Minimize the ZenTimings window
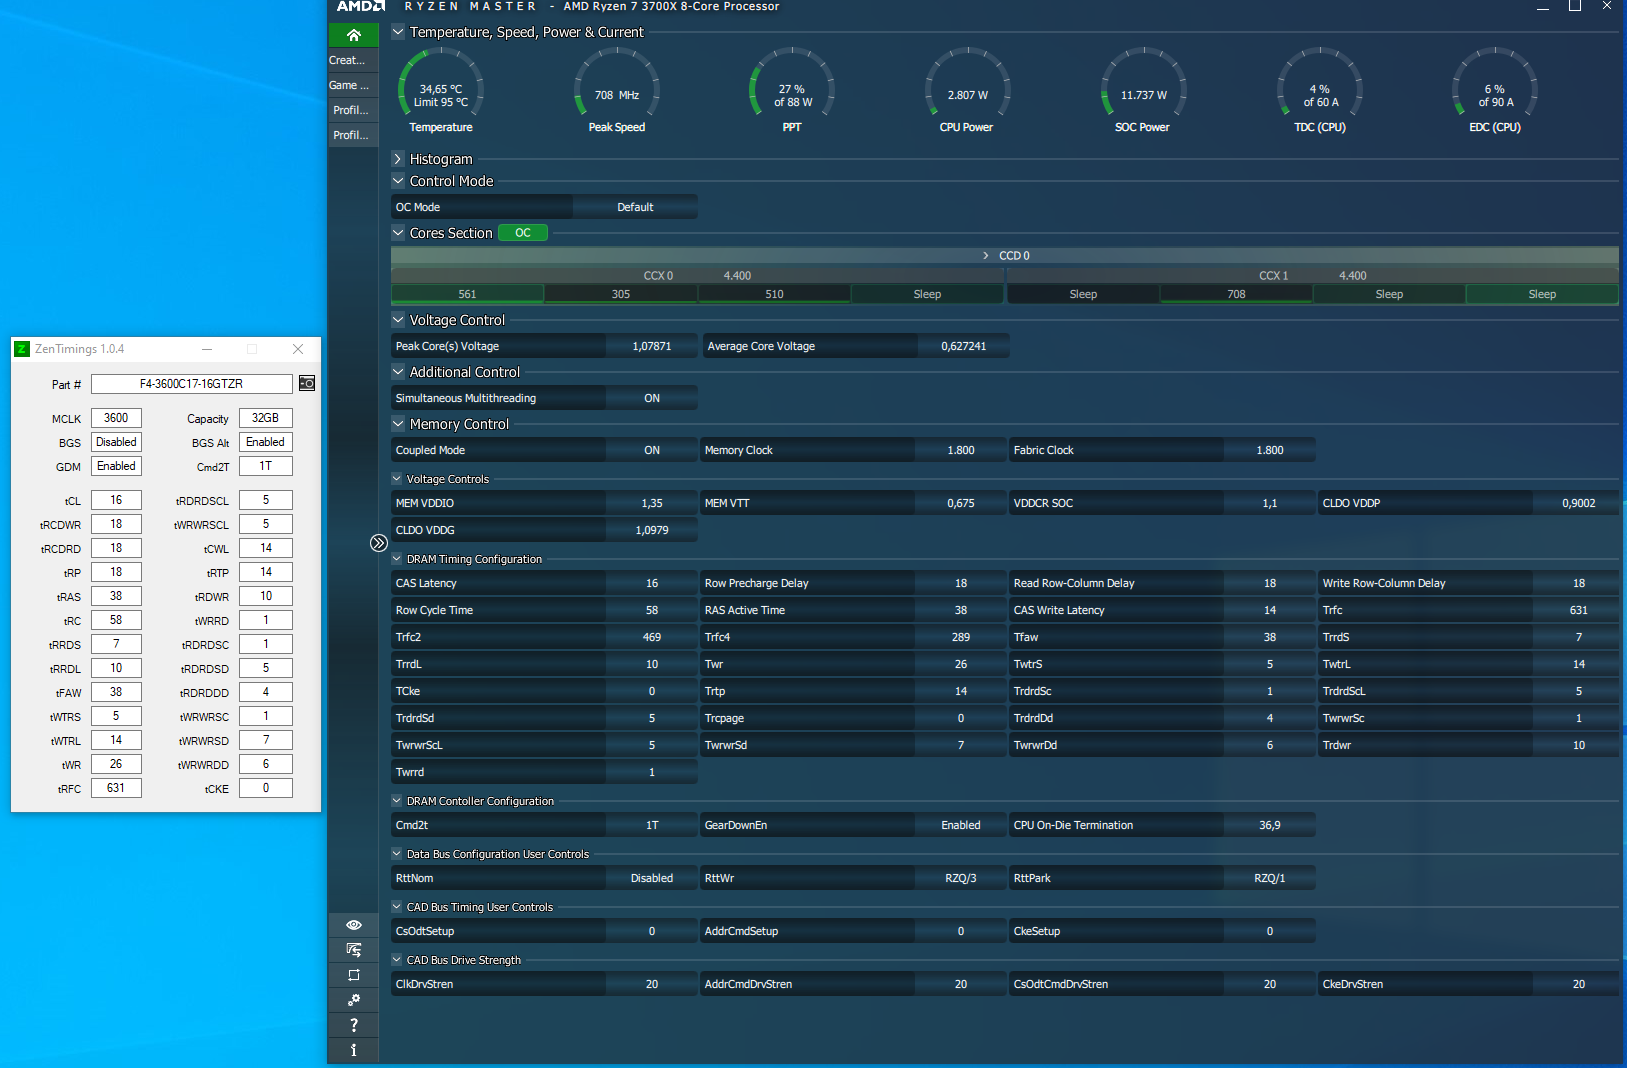The image size is (1627, 1068). pos(207,349)
